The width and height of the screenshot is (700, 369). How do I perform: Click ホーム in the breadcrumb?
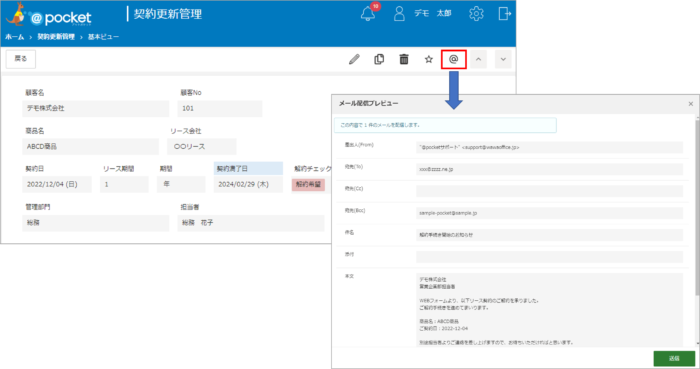(x=14, y=37)
